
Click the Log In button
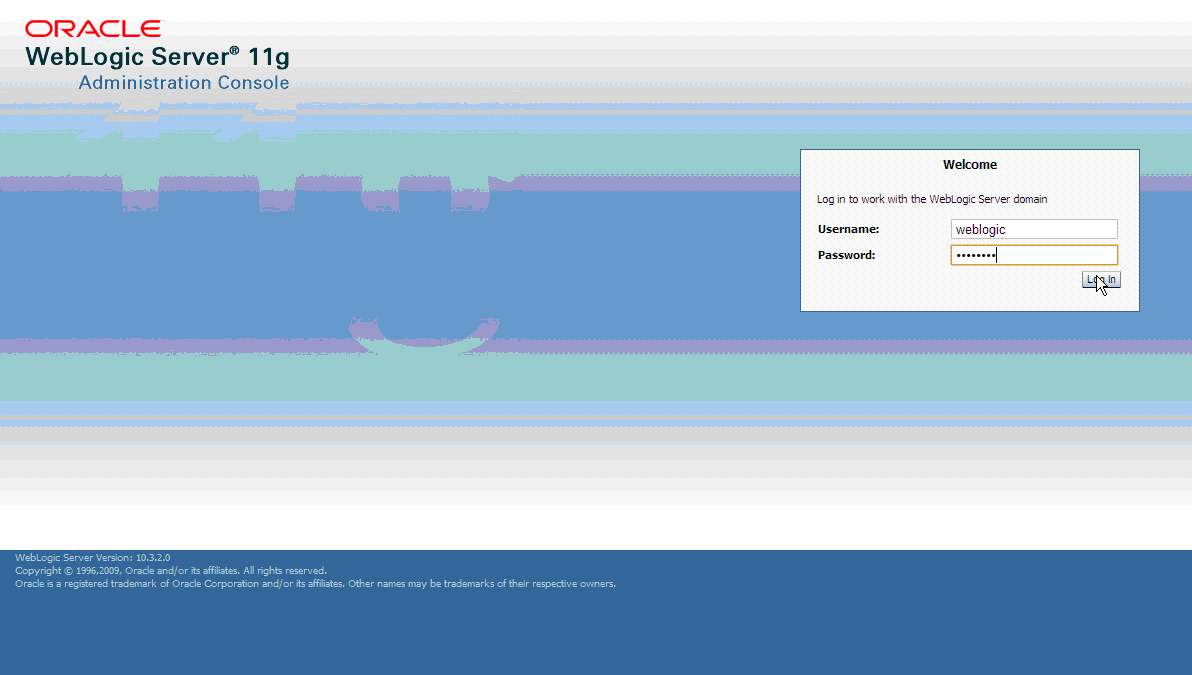[1101, 280]
